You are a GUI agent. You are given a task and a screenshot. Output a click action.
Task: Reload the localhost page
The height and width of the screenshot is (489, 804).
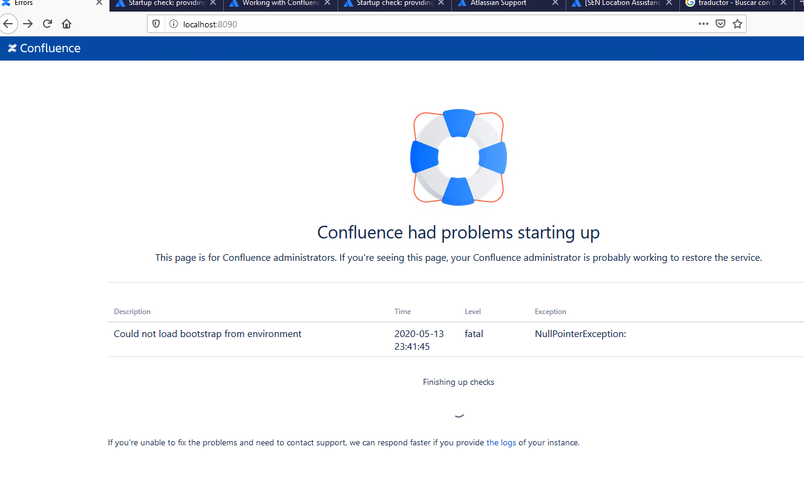[x=47, y=24]
